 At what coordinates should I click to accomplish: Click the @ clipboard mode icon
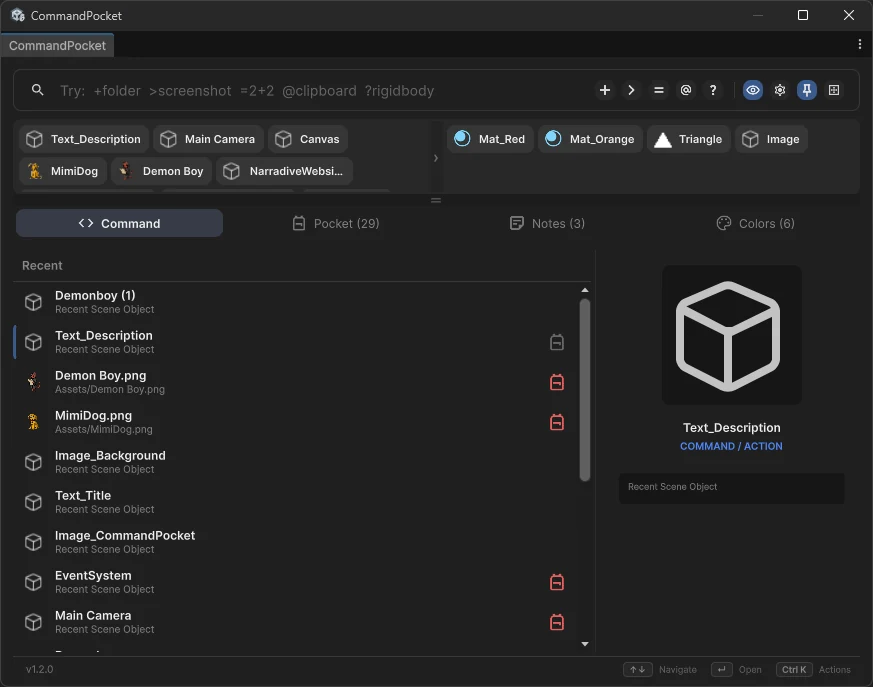tap(686, 90)
